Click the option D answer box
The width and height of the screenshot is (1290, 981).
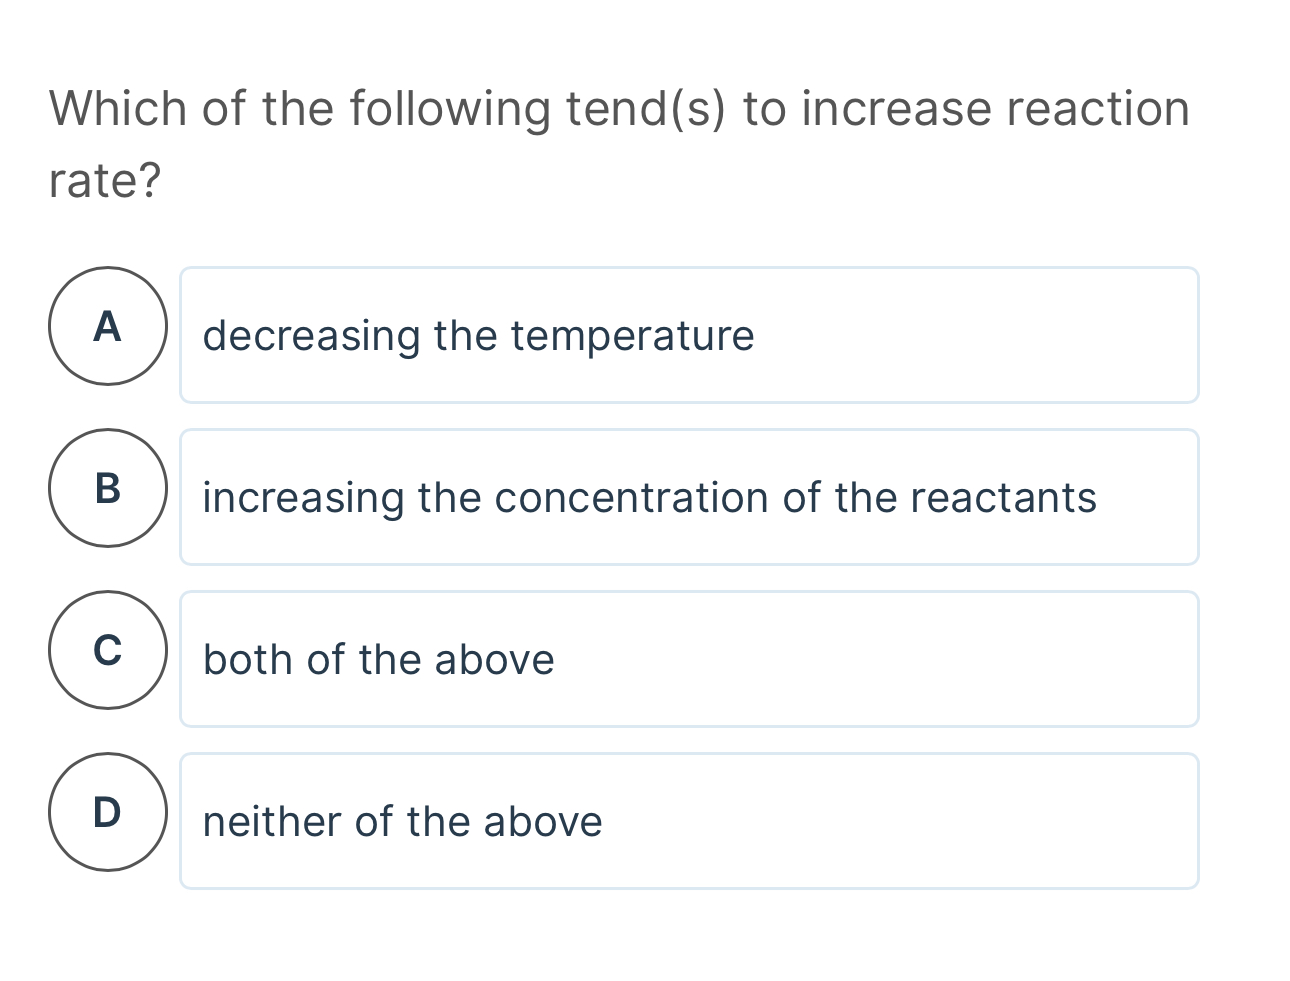click(x=689, y=821)
